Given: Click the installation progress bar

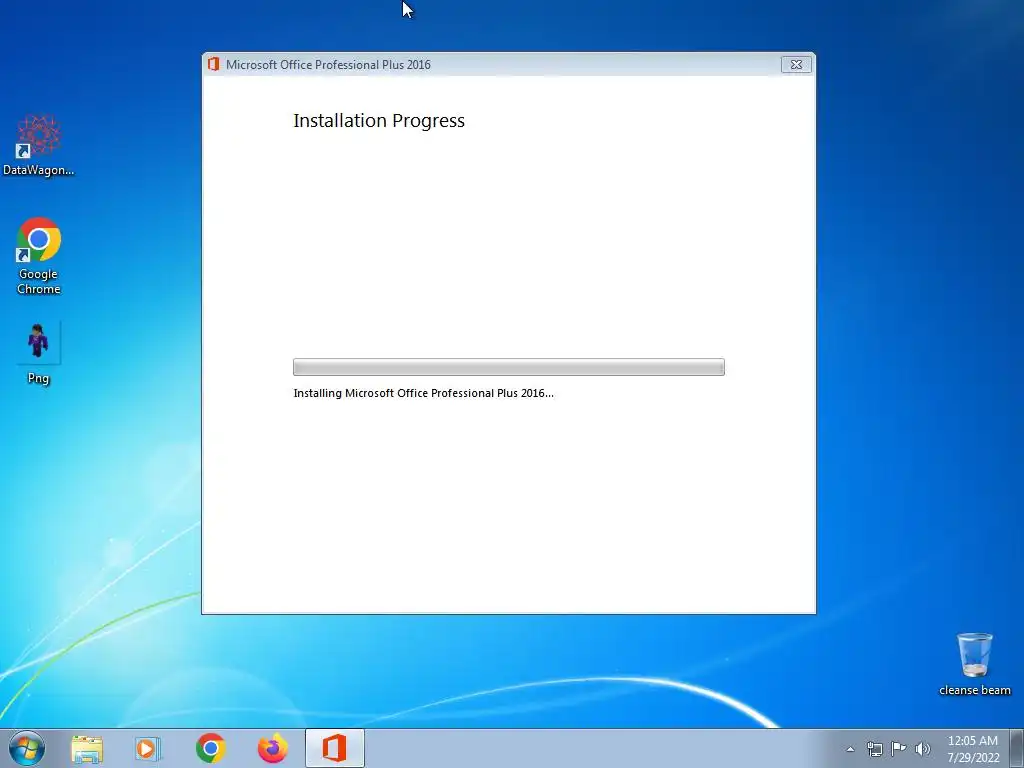Looking at the screenshot, I should [x=509, y=367].
